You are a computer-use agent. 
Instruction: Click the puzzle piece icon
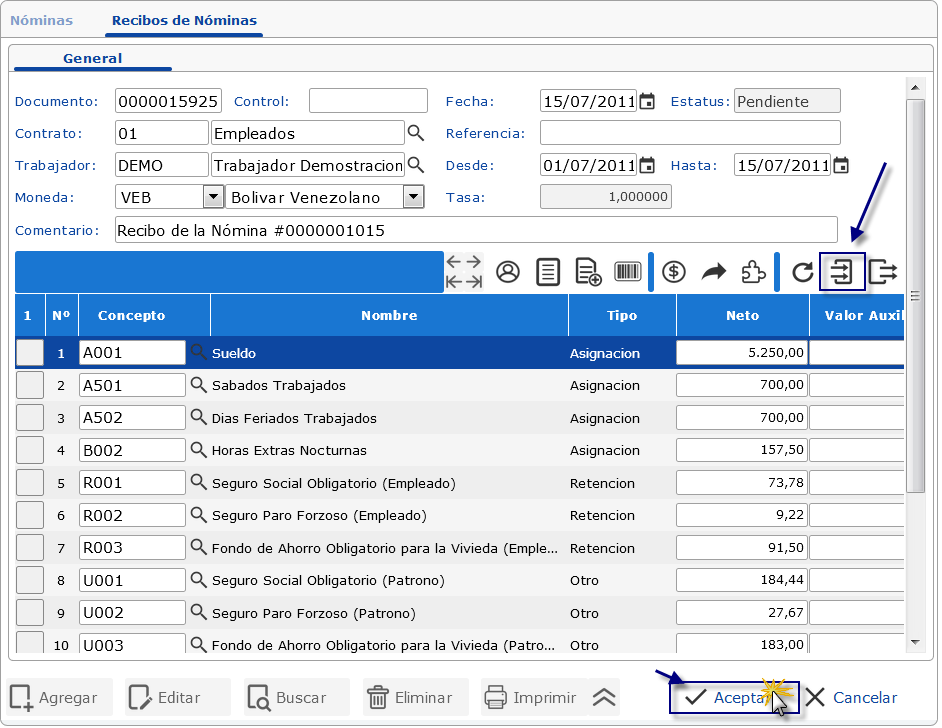753,272
